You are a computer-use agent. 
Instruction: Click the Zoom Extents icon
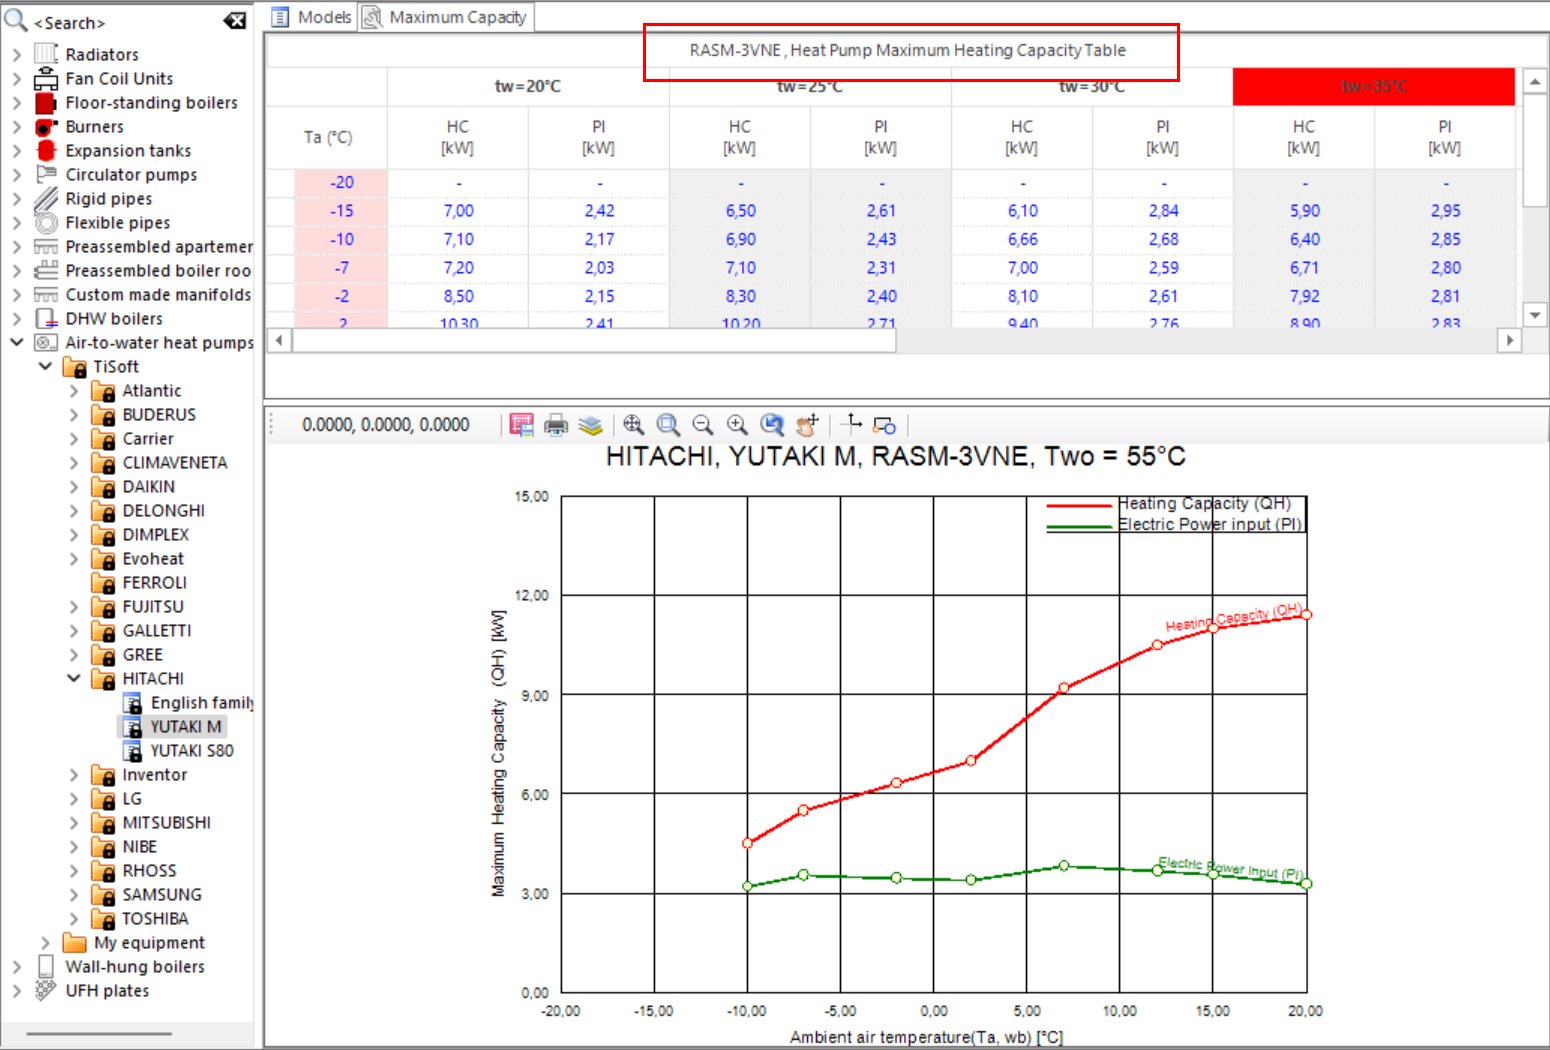[634, 425]
